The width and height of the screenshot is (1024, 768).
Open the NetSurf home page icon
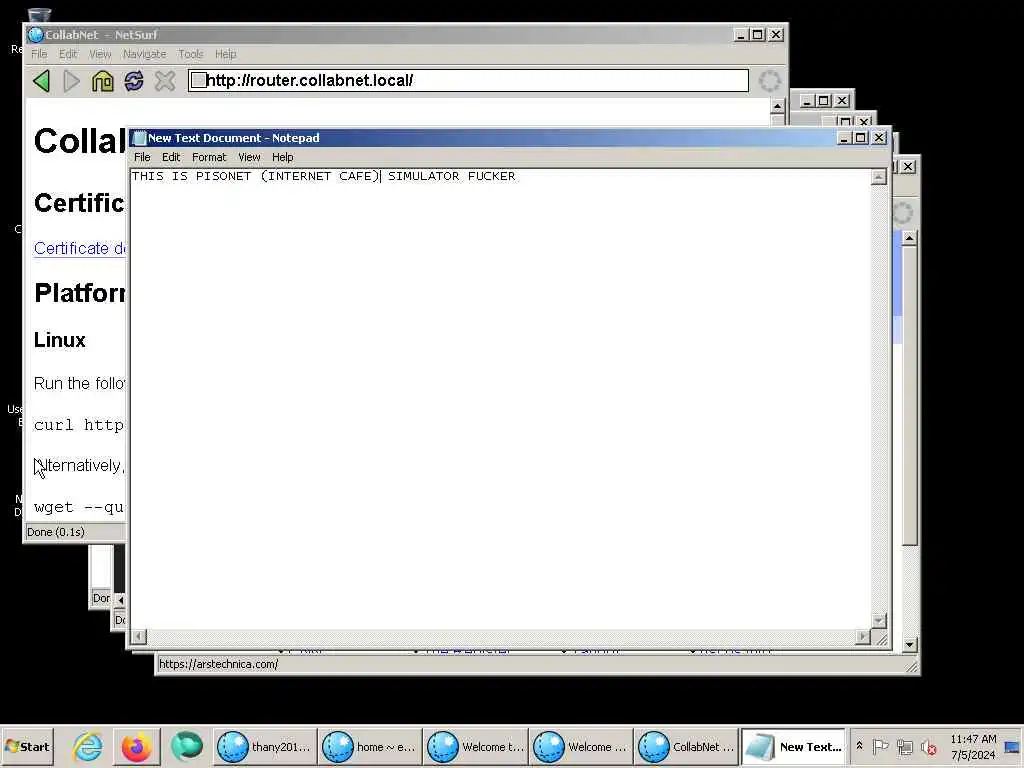click(103, 81)
